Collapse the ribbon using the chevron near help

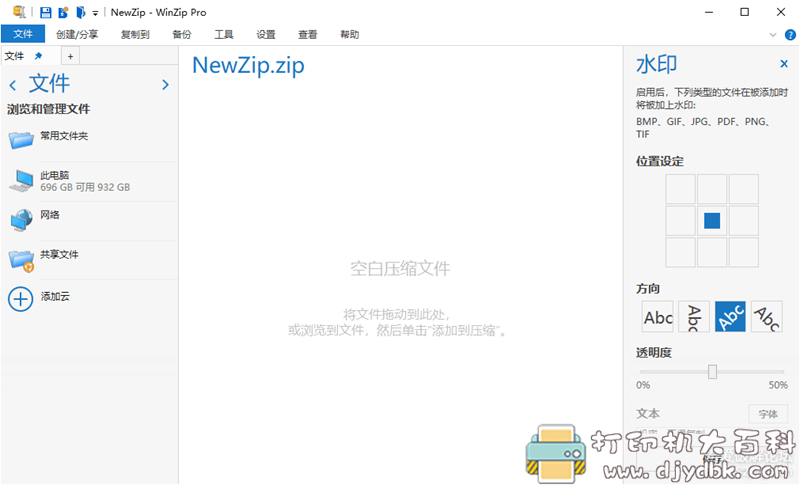point(773,35)
